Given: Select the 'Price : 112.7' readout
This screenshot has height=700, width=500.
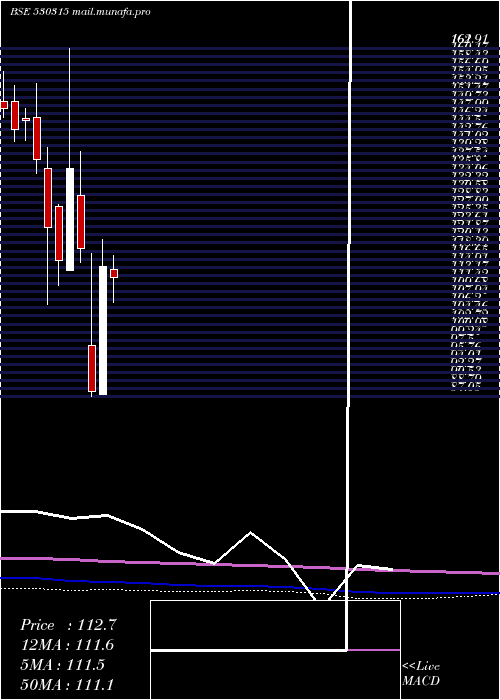Looking at the screenshot, I should tap(69, 625).
